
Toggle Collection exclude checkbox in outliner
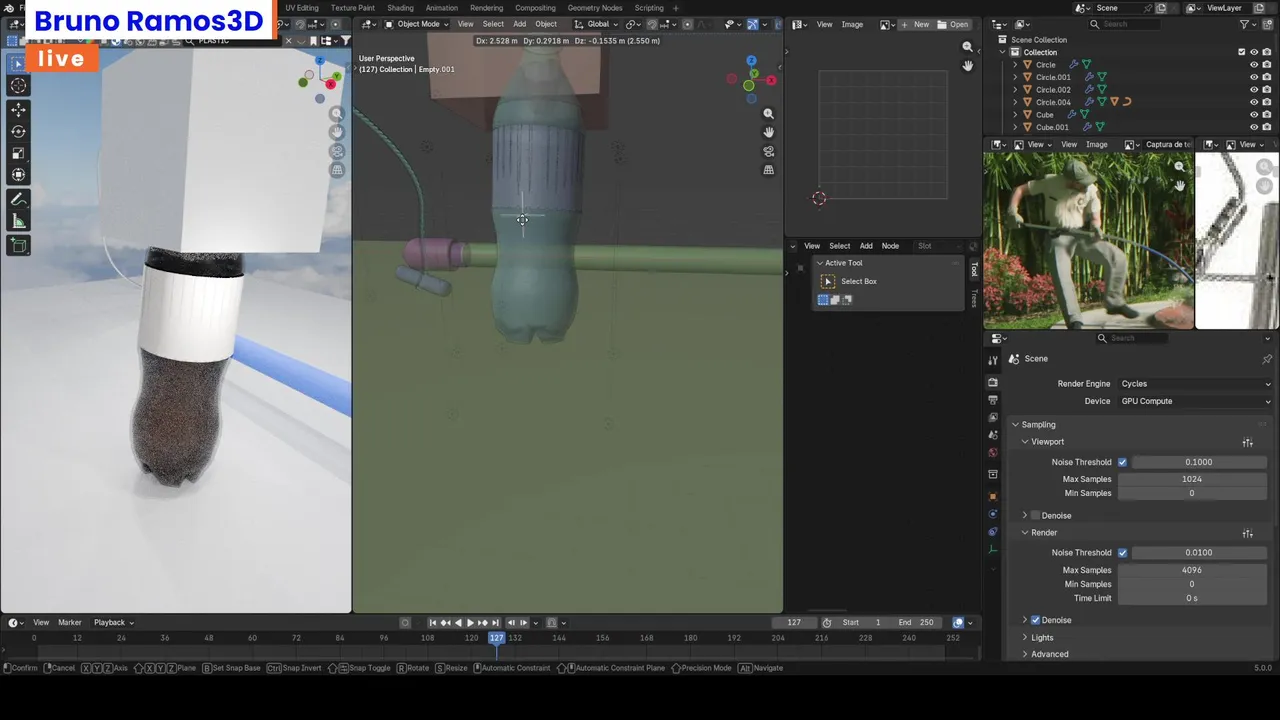(x=1242, y=52)
